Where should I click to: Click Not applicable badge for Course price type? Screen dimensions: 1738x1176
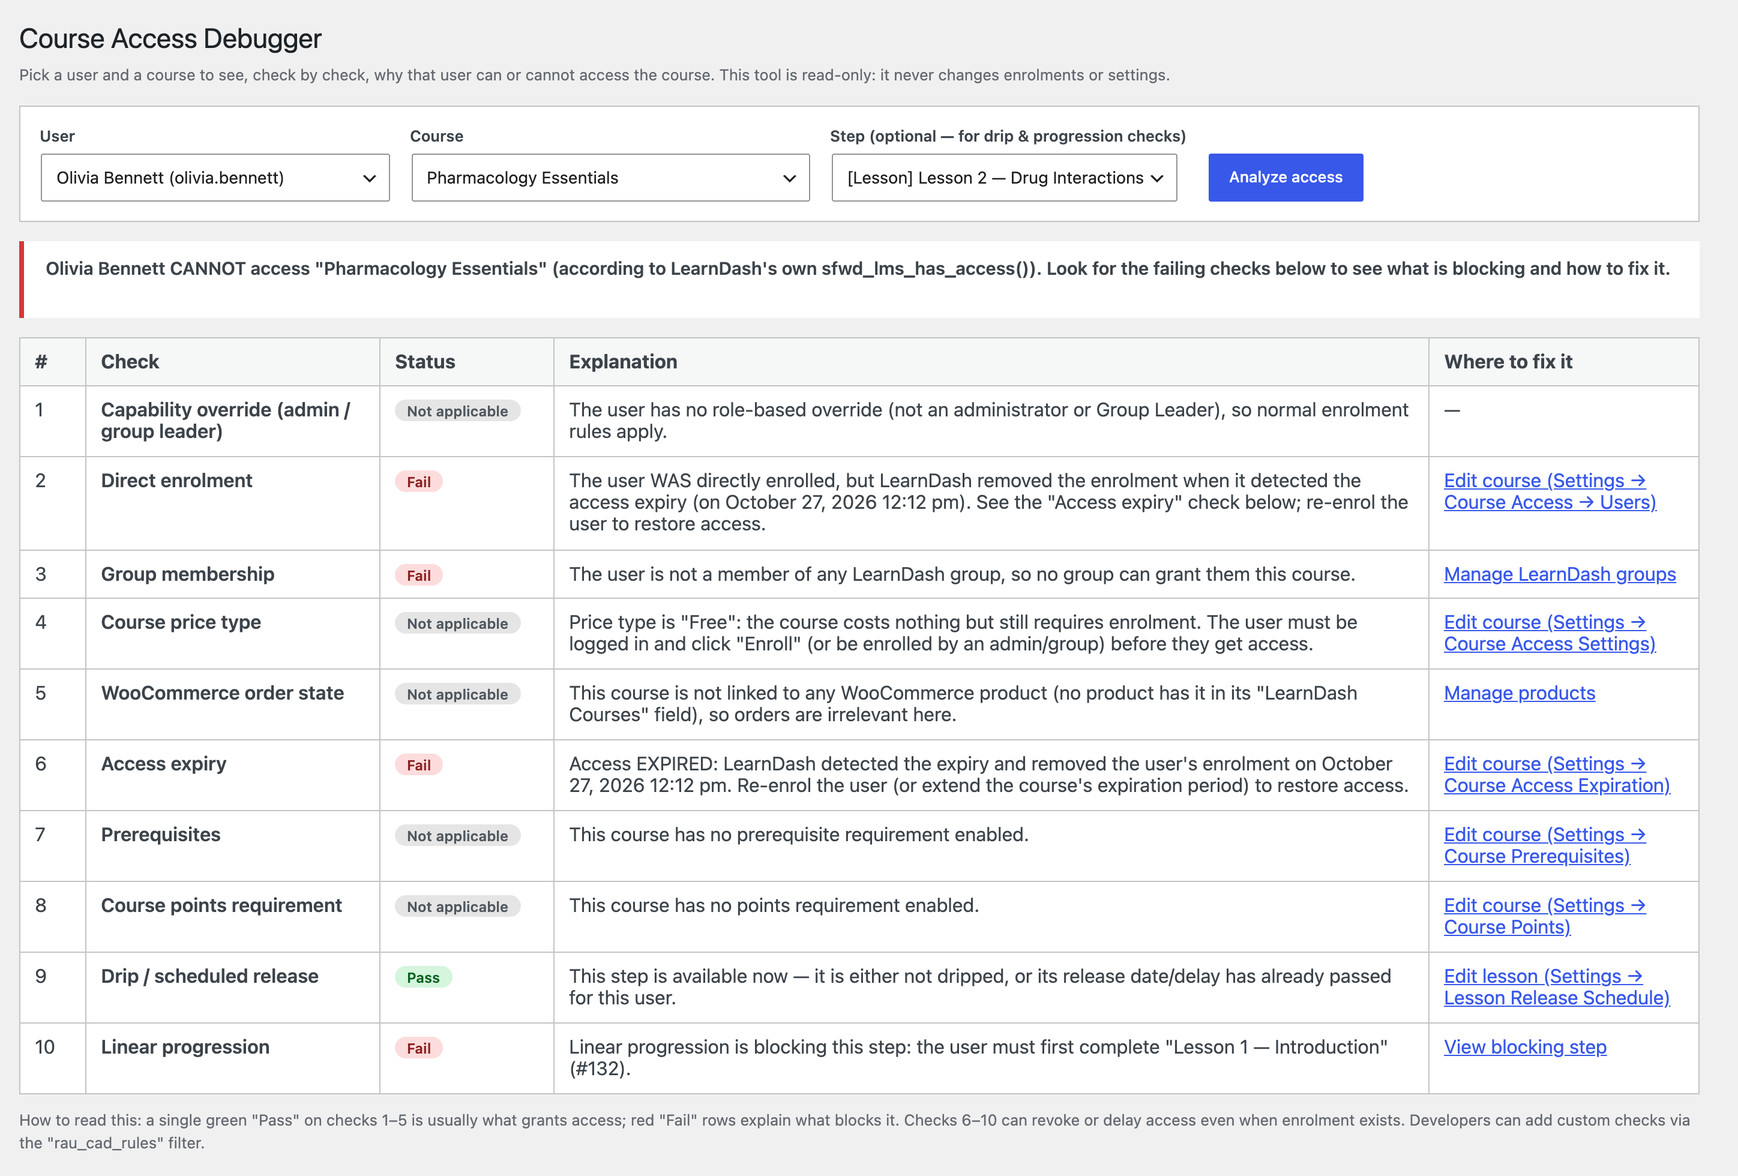pyautogui.click(x=457, y=623)
